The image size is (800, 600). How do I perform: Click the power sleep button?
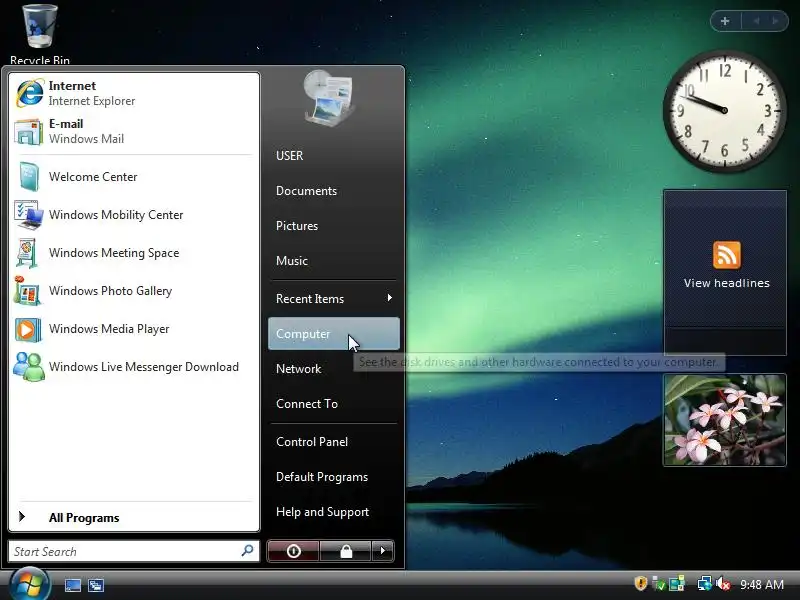coord(293,551)
